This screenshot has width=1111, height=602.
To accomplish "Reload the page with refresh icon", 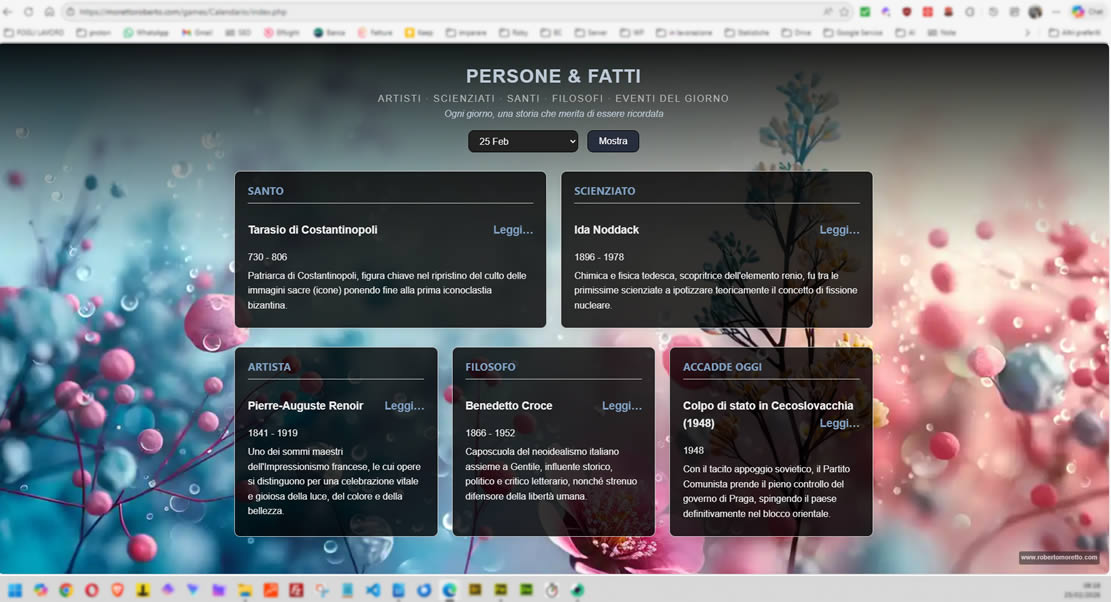I will click(x=28, y=12).
